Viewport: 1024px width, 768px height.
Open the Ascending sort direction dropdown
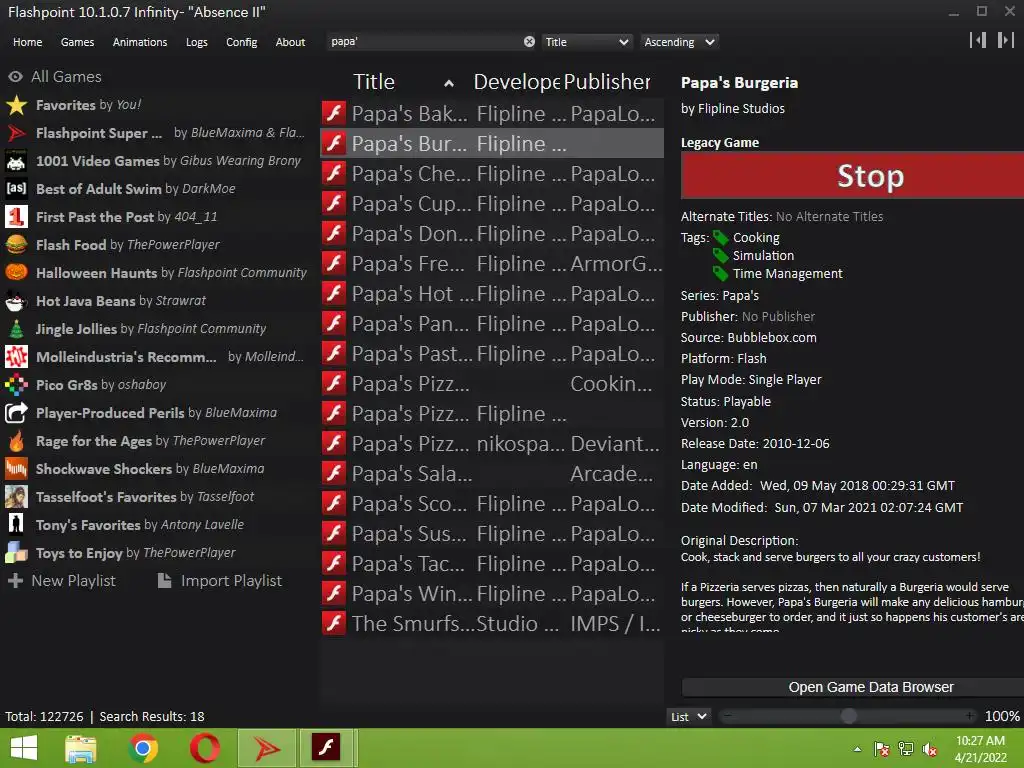click(x=679, y=42)
